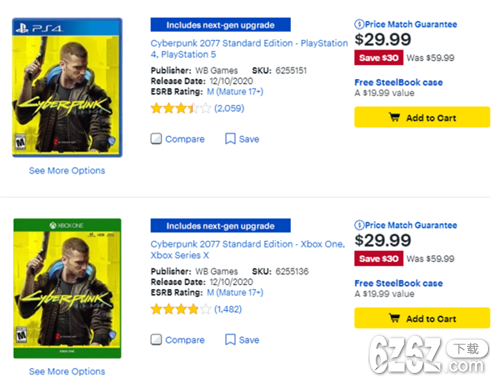Click the Save bookmark icon for PlayStation edition

230,139
